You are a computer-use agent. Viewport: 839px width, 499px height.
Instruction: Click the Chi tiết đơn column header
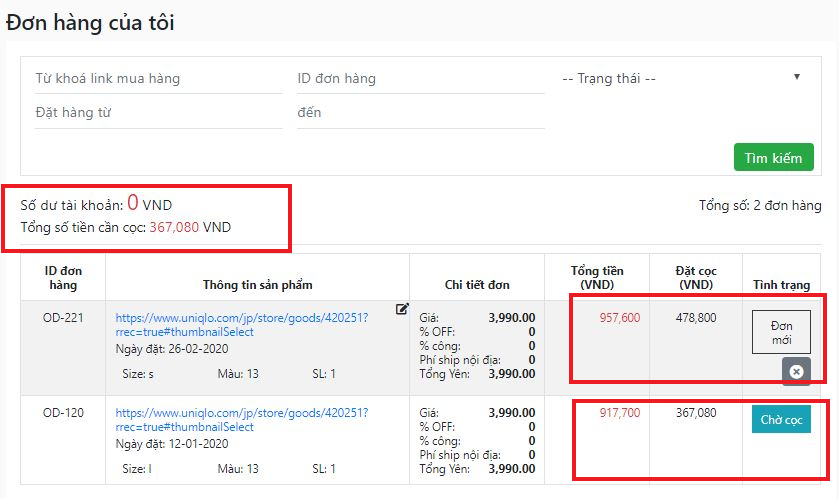click(x=477, y=285)
